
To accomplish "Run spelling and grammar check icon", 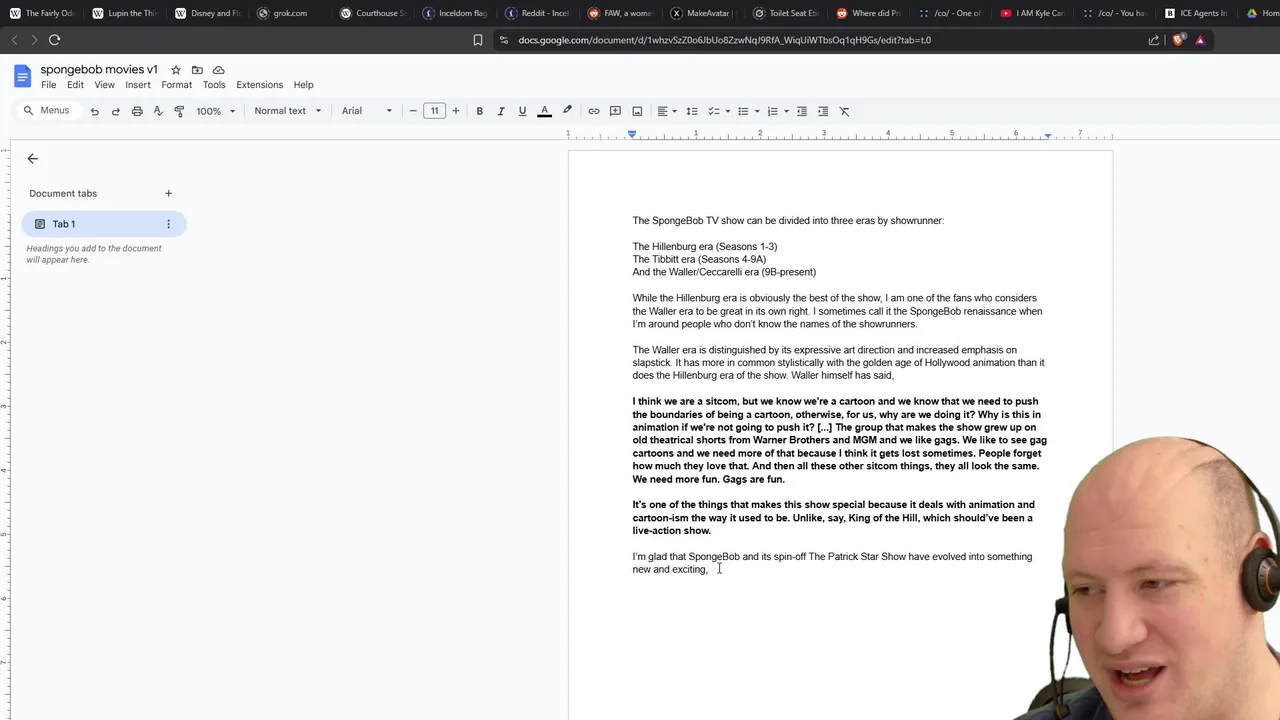I will click(x=158, y=111).
